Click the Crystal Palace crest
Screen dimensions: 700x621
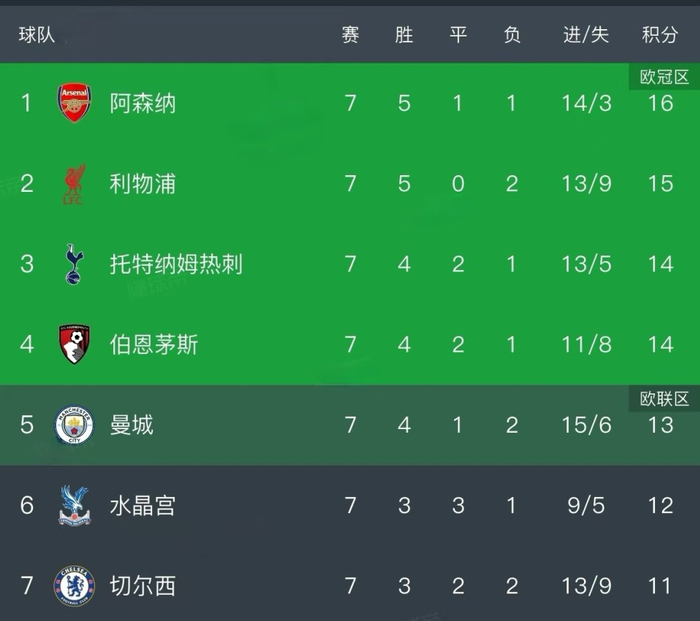(74, 505)
